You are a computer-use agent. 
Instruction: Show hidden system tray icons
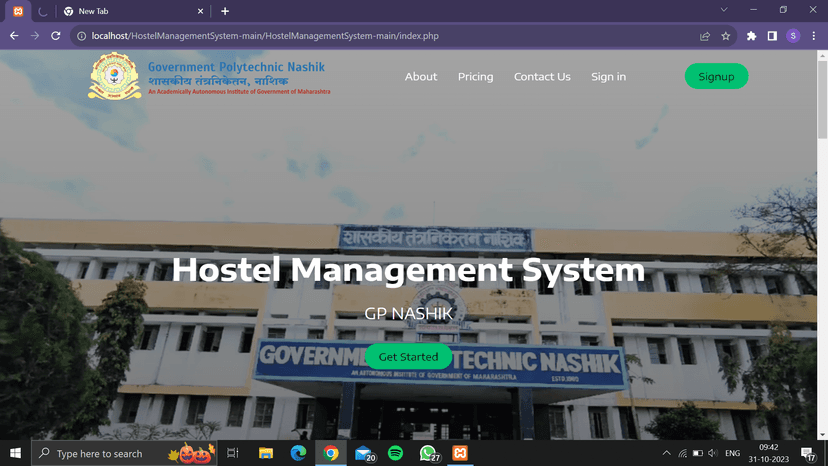pos(667,453)
